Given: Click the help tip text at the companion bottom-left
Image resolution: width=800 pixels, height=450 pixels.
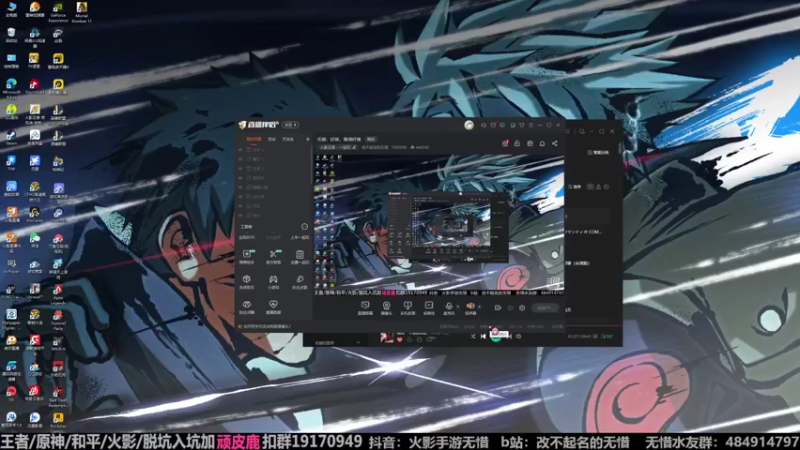Looking at the screenshot, I should [x=267, y=327].
